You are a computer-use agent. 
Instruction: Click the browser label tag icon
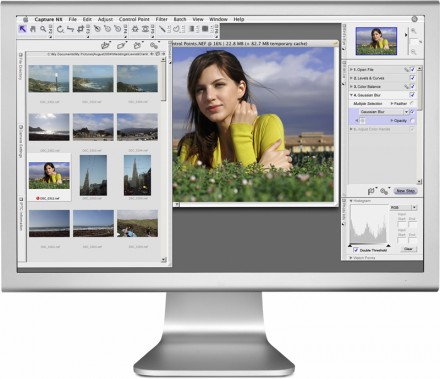122,45
